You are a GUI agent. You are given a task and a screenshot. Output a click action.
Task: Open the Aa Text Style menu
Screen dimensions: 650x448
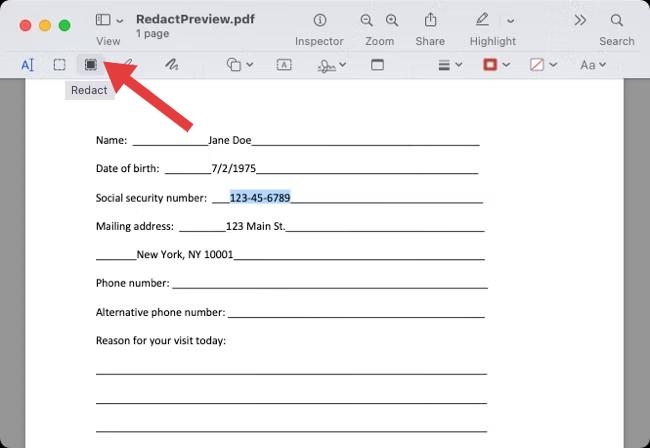coord(593,65)
